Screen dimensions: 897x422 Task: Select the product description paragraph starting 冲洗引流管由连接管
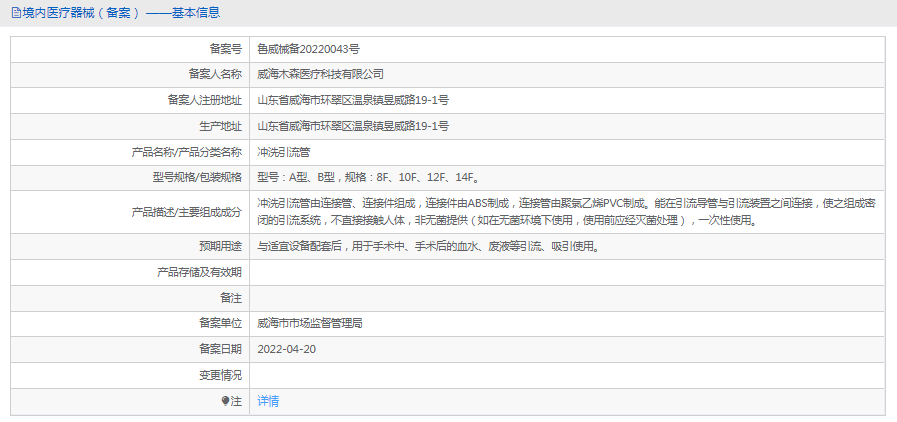coord(567,212)
